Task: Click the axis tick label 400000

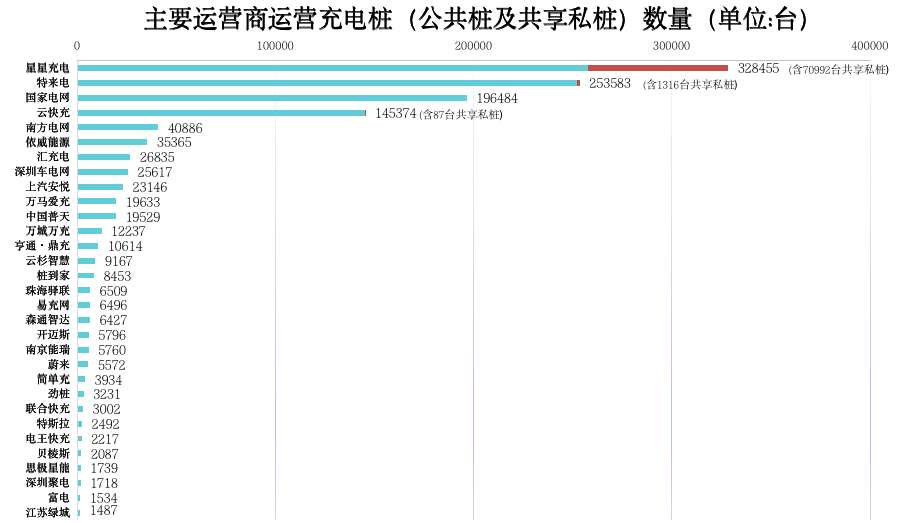Action: coord(869,46)
